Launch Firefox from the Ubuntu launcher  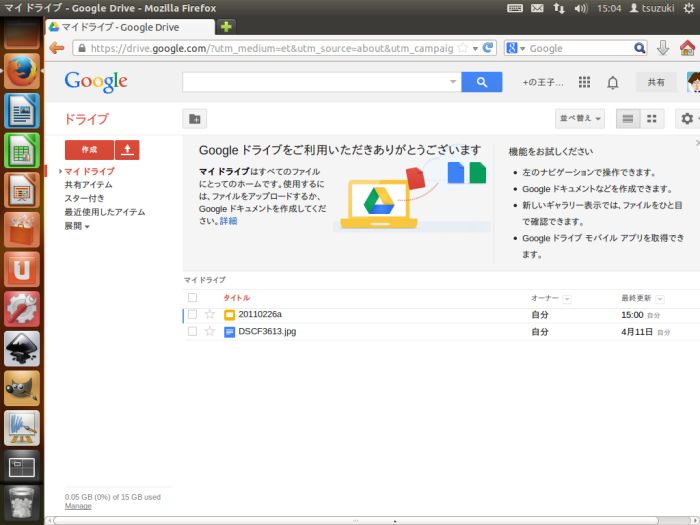pyautogui.click(x=21, y=71)
